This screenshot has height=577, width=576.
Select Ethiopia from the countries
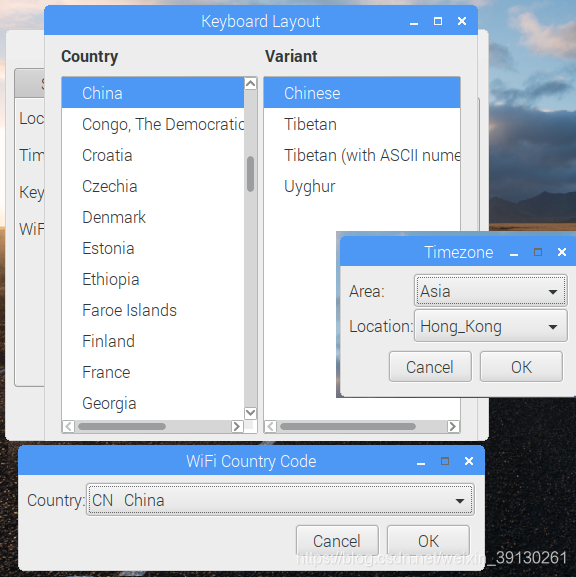coord(153,279)
